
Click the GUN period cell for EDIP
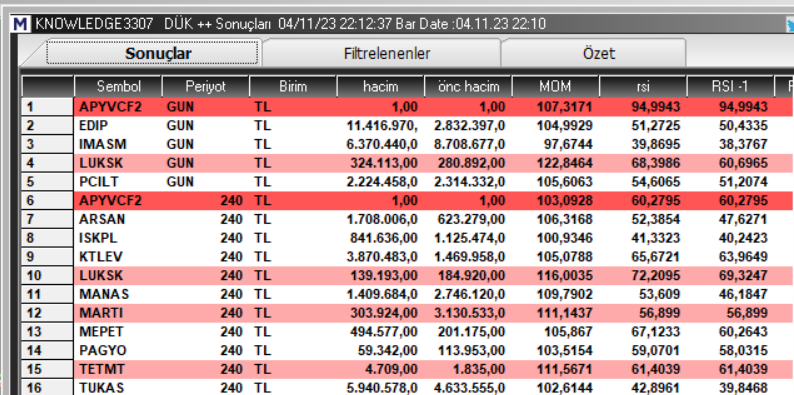pyautogui.click(x=180, y=126)
